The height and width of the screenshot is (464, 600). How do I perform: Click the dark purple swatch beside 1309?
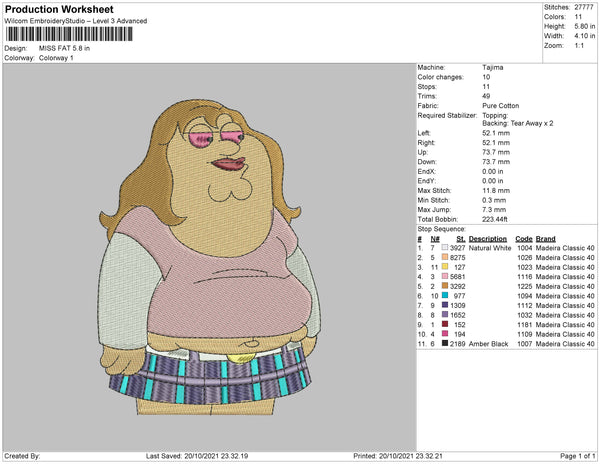click(x=445, y=305)
